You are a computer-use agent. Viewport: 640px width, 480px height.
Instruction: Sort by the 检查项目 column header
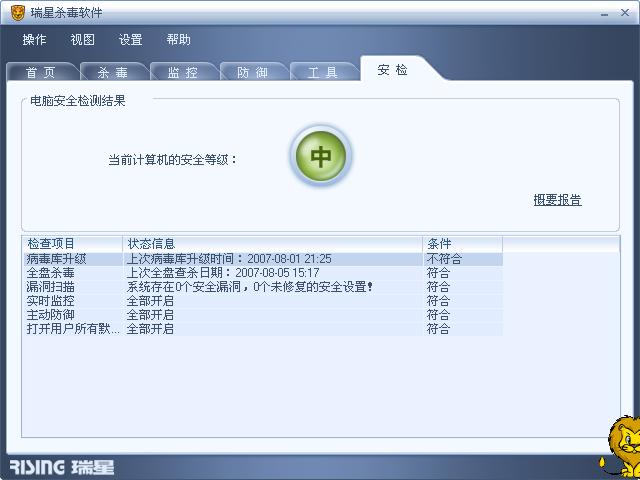click(72, 244)
